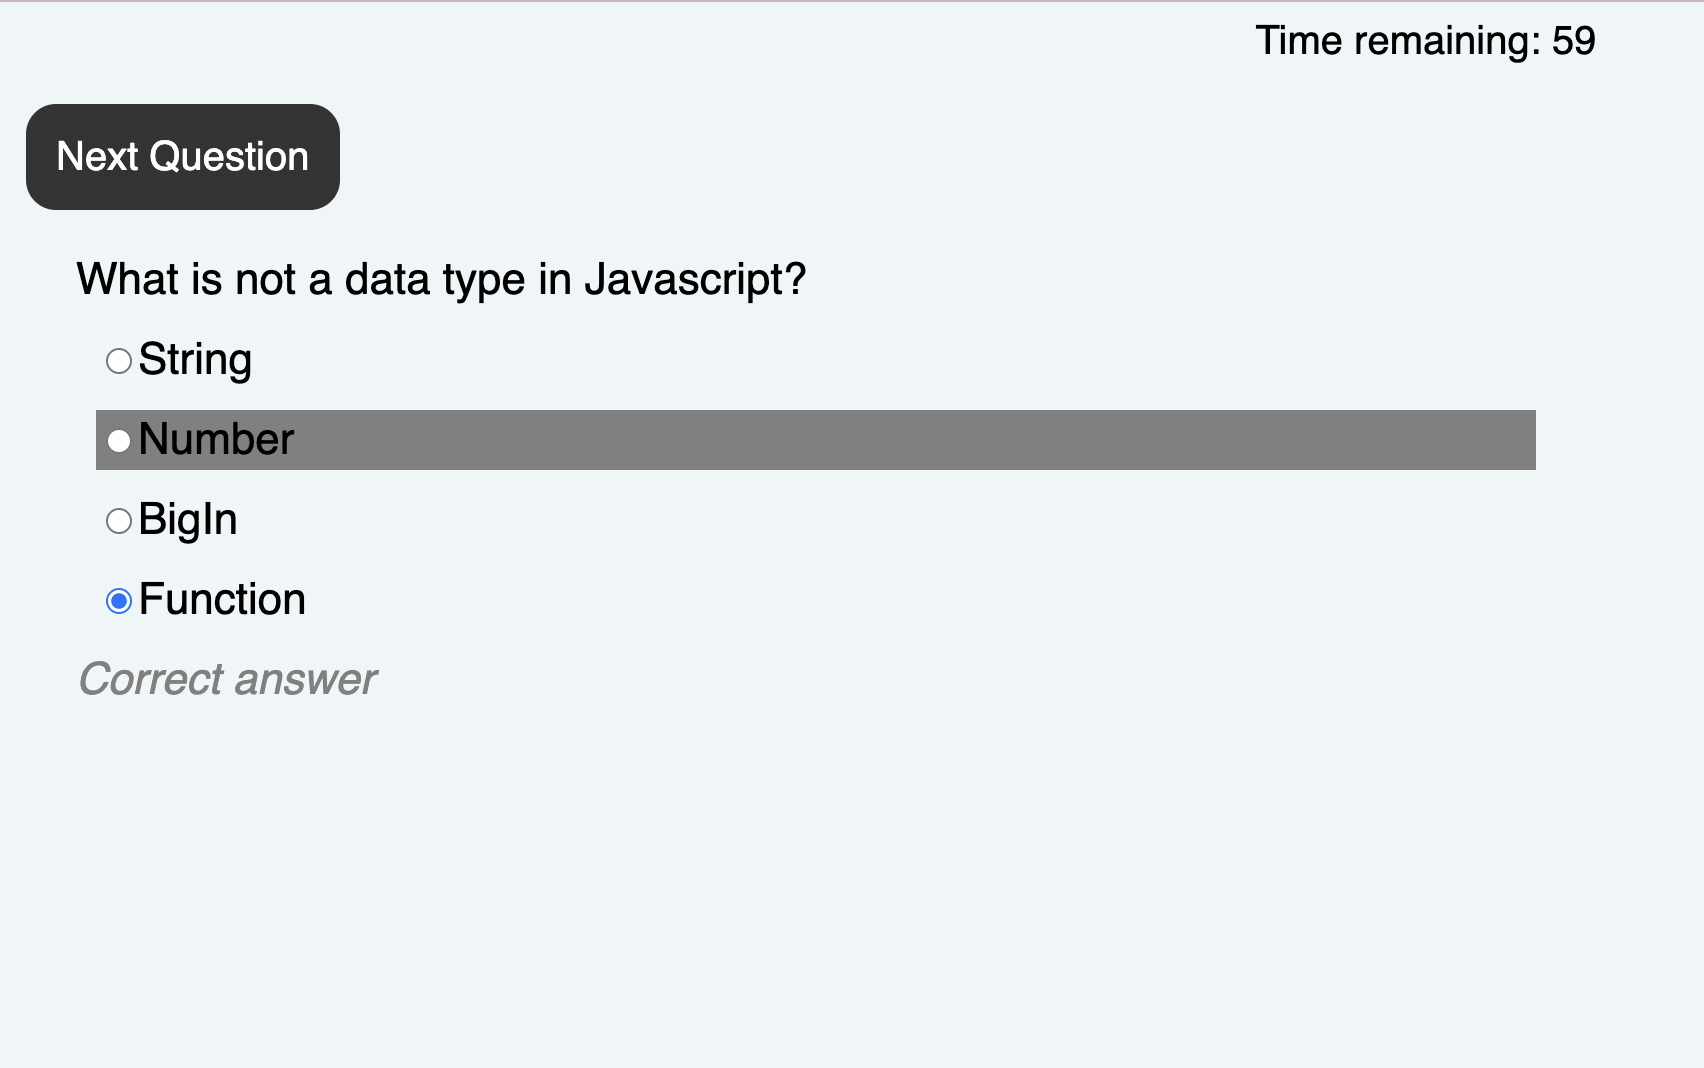
Task: Click the words What is in the question
Action: [150, 280]
